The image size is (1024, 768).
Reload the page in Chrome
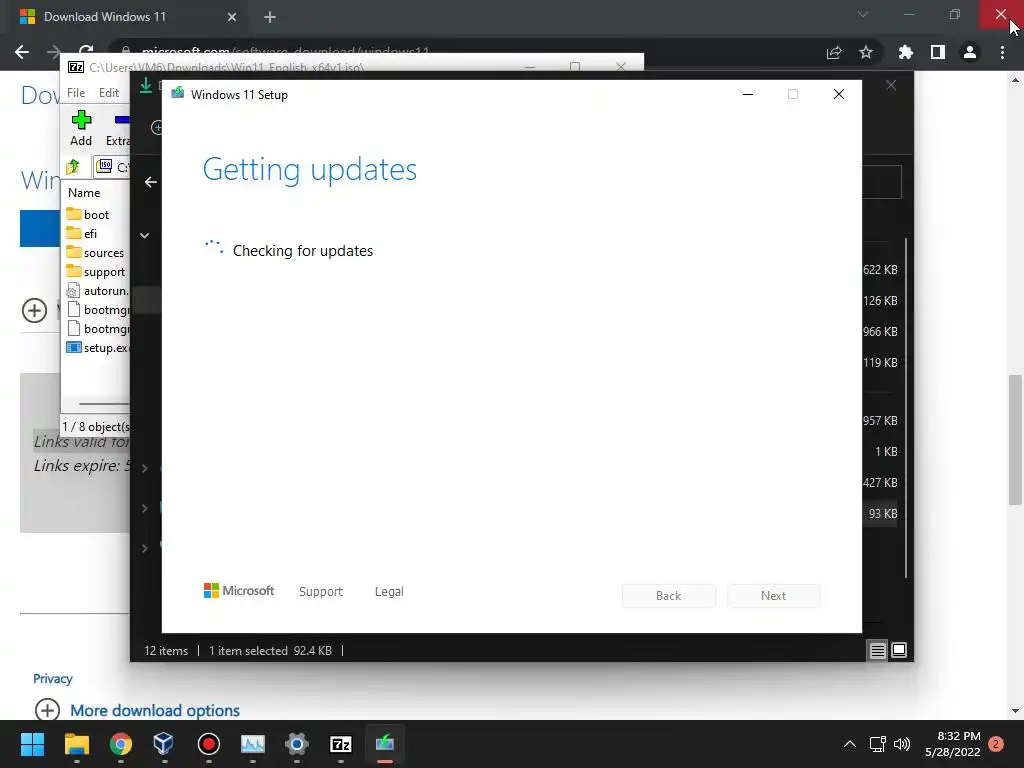point(86,51)
